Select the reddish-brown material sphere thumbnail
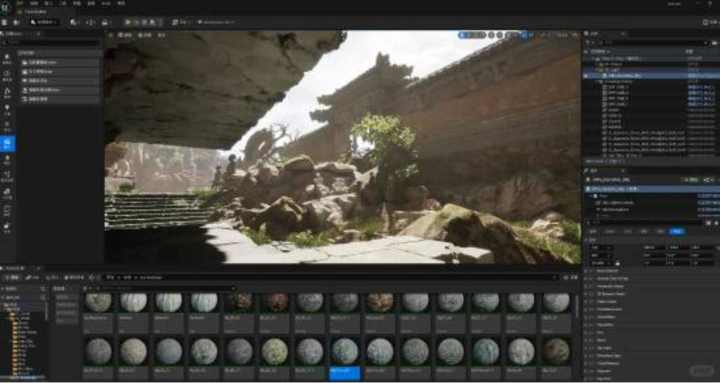The height and width of the screenshot is (383, 720). pos(276,302)
